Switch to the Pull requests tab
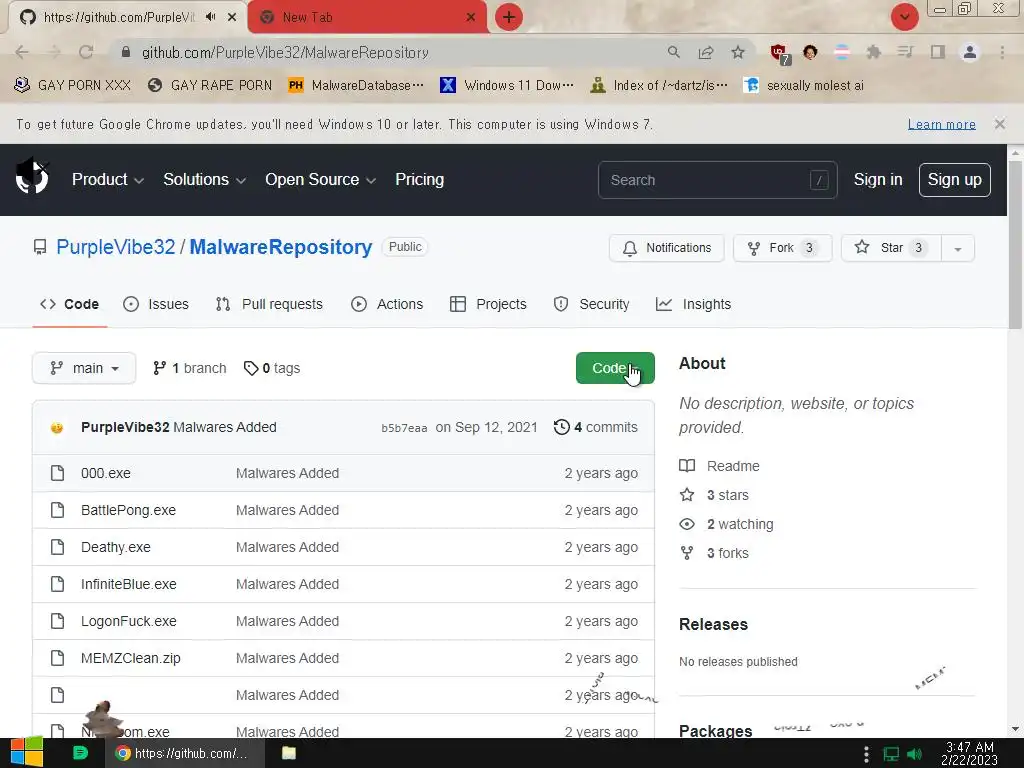Viewport: 1024px width, 768px height. [269, 304]
